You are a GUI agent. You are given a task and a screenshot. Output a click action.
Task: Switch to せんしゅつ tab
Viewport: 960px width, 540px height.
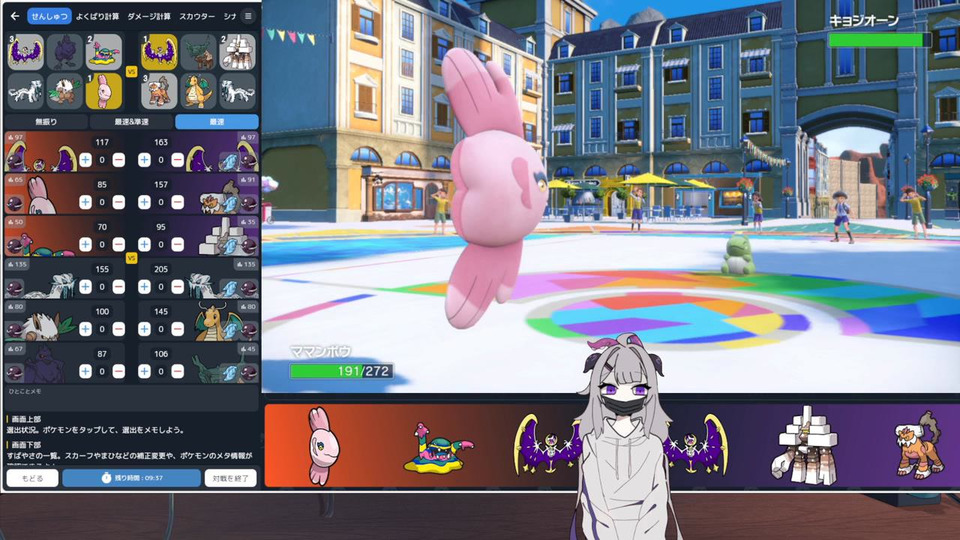49,17
